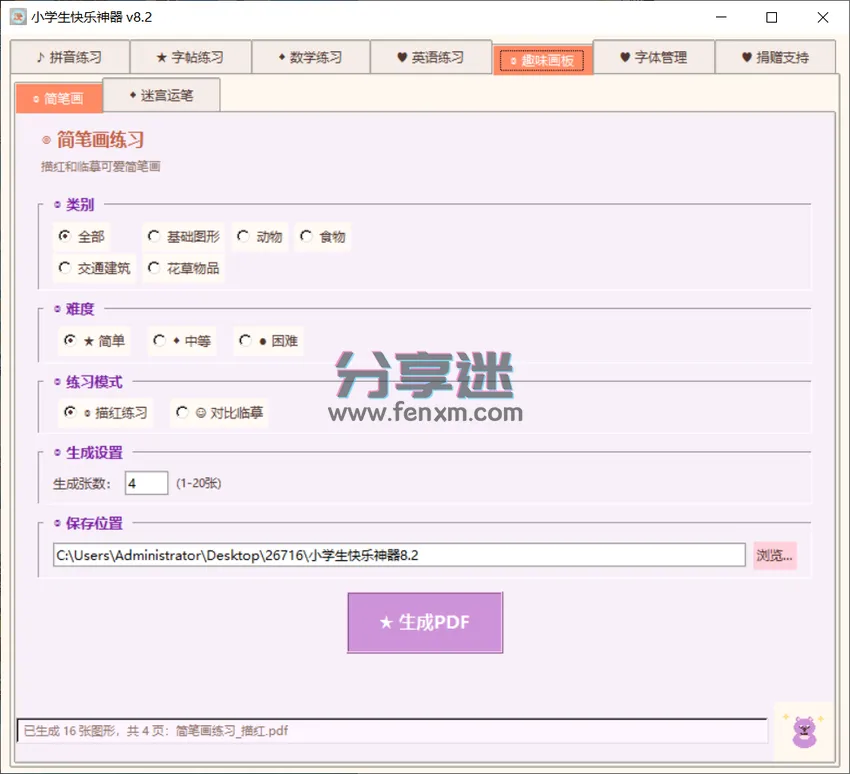The image size is (850, 774).
Task: Switch to the 迷宫运笔 sub-tab
Action: click(162, 95)
